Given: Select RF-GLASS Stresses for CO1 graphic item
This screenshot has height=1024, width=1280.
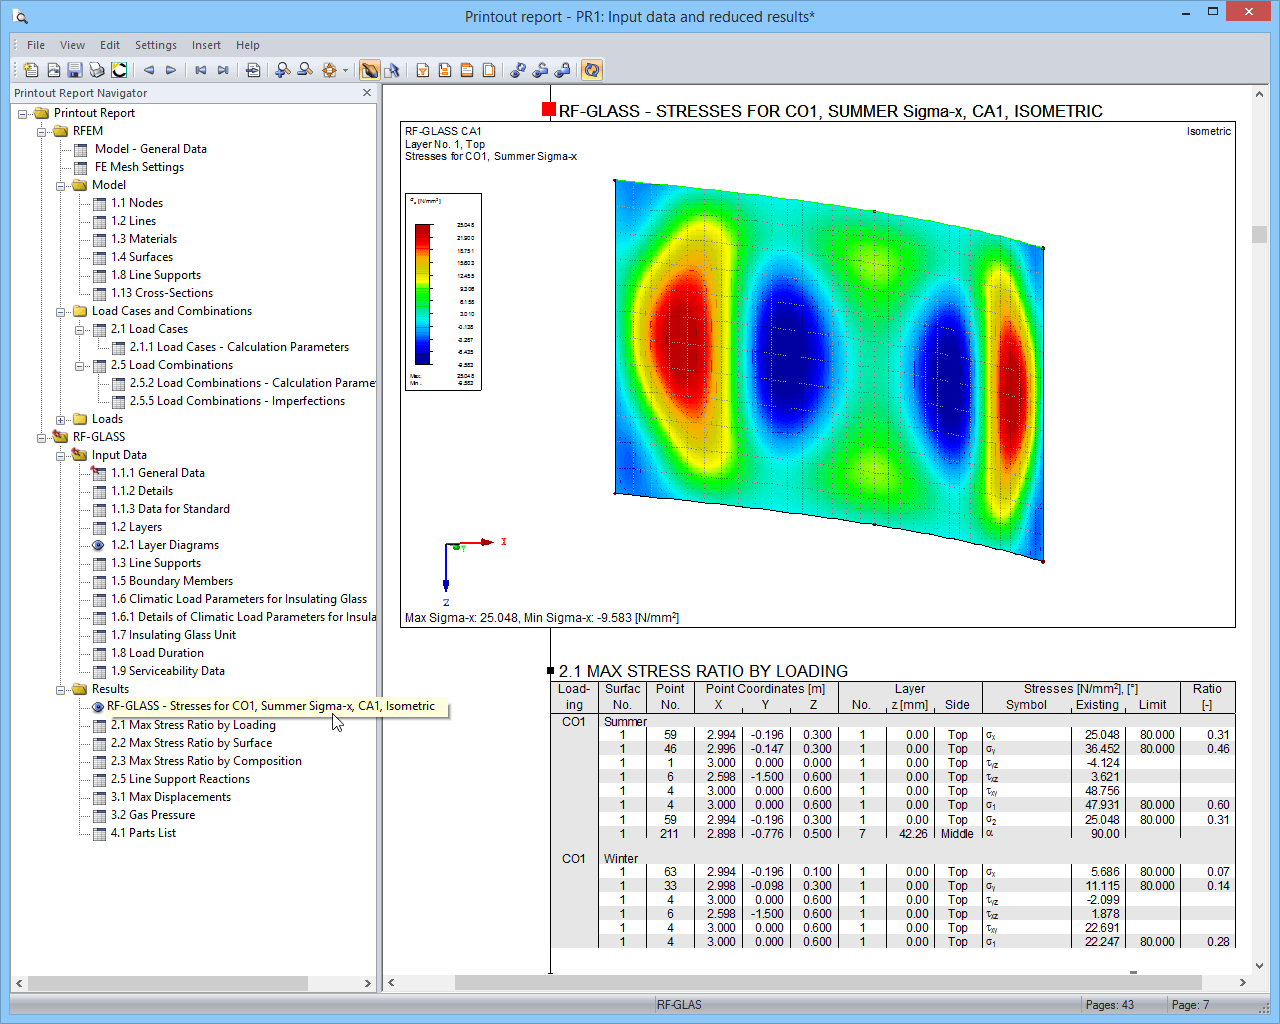Looking at the screenshot, I should 271,706.
